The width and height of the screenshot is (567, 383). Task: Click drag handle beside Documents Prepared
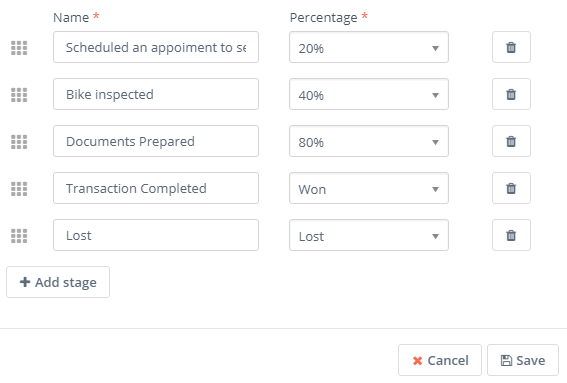click(x=19, y=142)
